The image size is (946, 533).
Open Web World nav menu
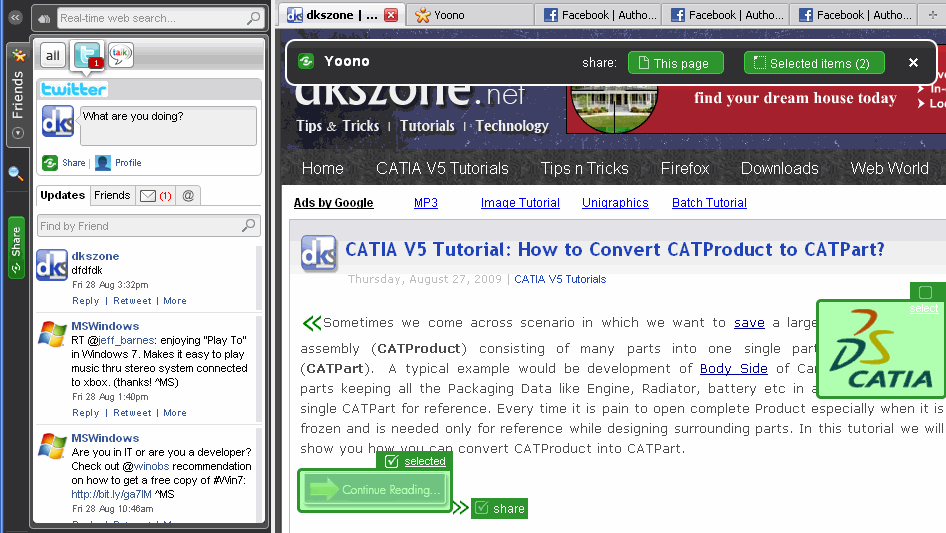[x=889, y=168]
